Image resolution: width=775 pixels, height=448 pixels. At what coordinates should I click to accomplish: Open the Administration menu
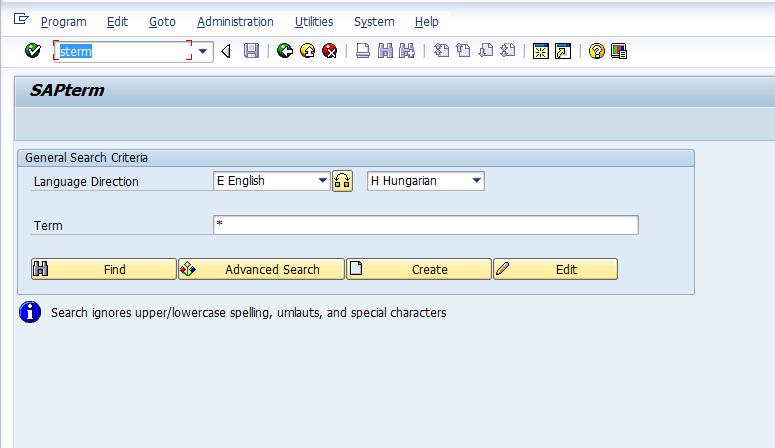(x=235, y=22)
